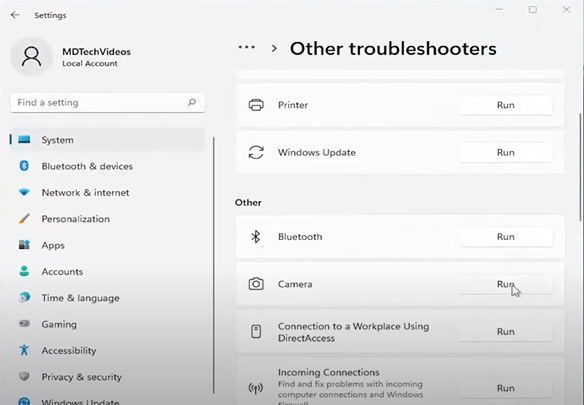584x405 pixels.
Task: Open Accessibility settings category
Action: 107,350
